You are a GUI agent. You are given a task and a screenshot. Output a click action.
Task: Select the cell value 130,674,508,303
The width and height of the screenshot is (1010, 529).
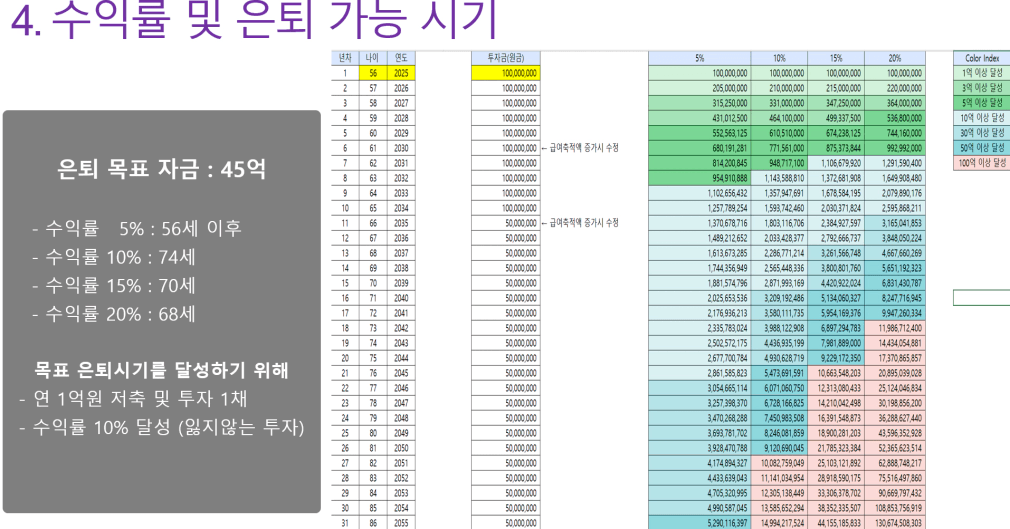coord(895,523)
